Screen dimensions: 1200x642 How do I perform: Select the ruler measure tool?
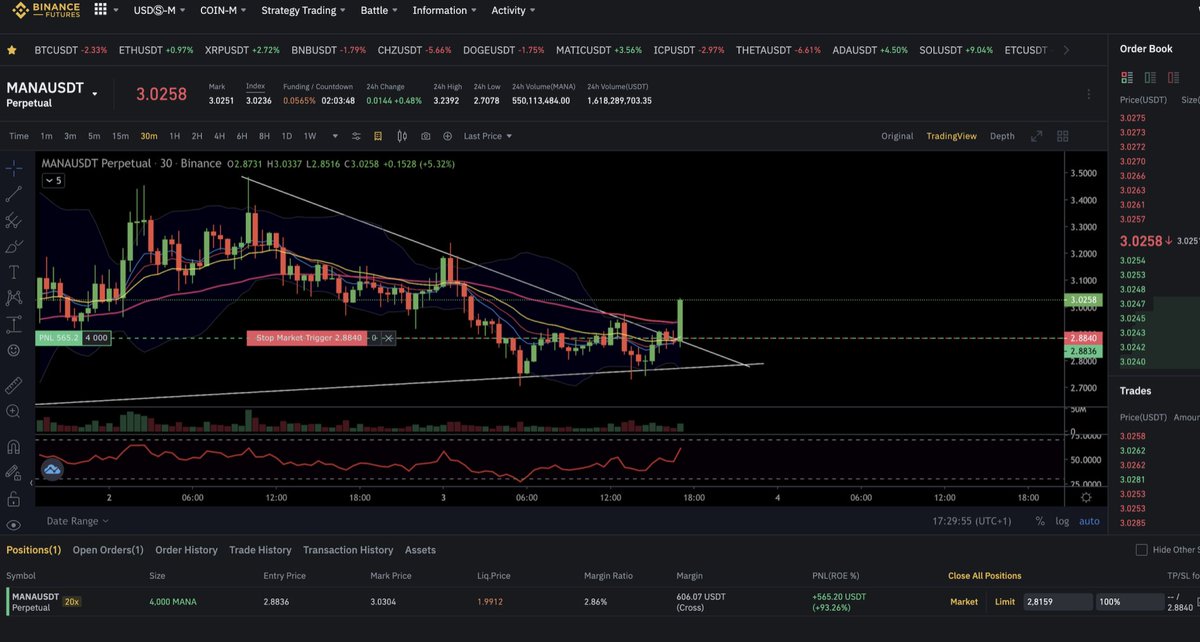click(14, 384)
